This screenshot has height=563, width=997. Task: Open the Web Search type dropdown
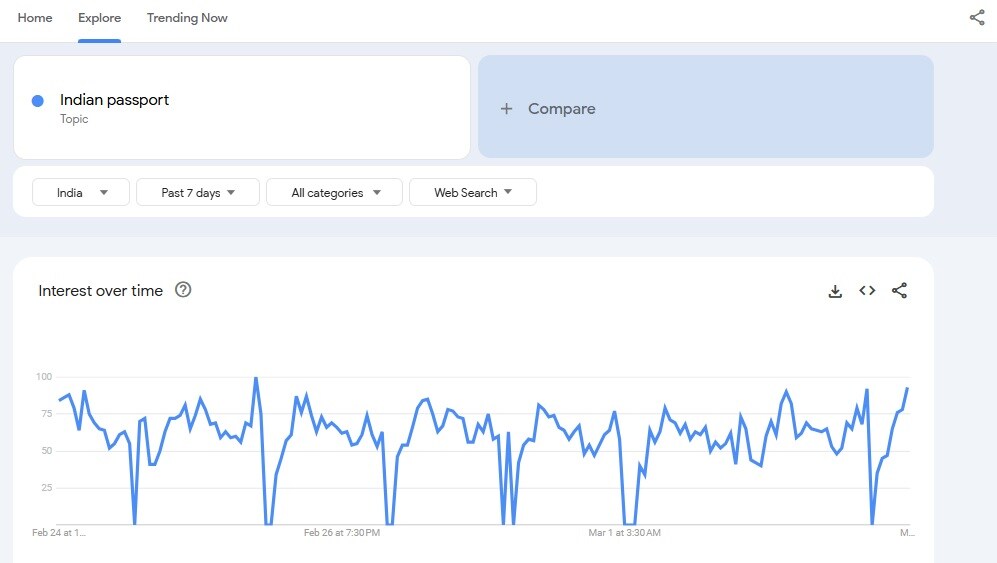pos(472,192)
